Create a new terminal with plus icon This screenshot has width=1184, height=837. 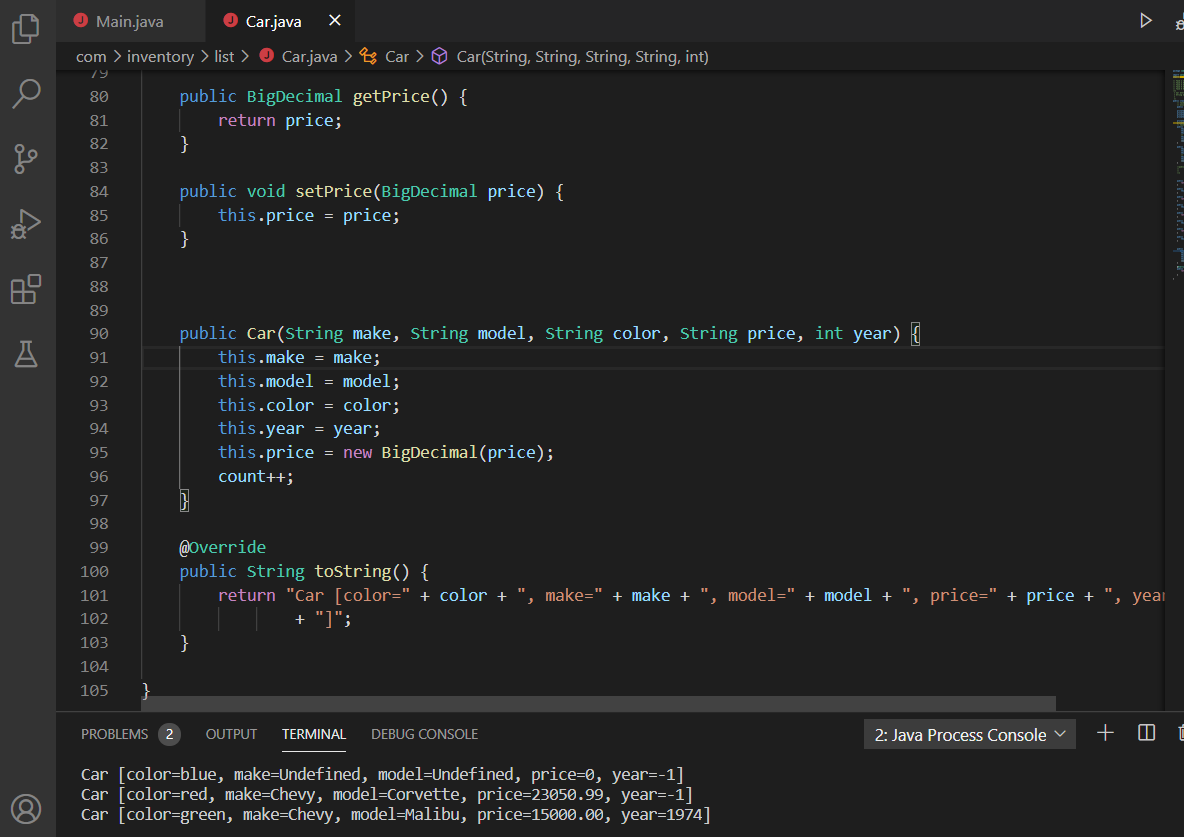click(x=1105, y=733)
